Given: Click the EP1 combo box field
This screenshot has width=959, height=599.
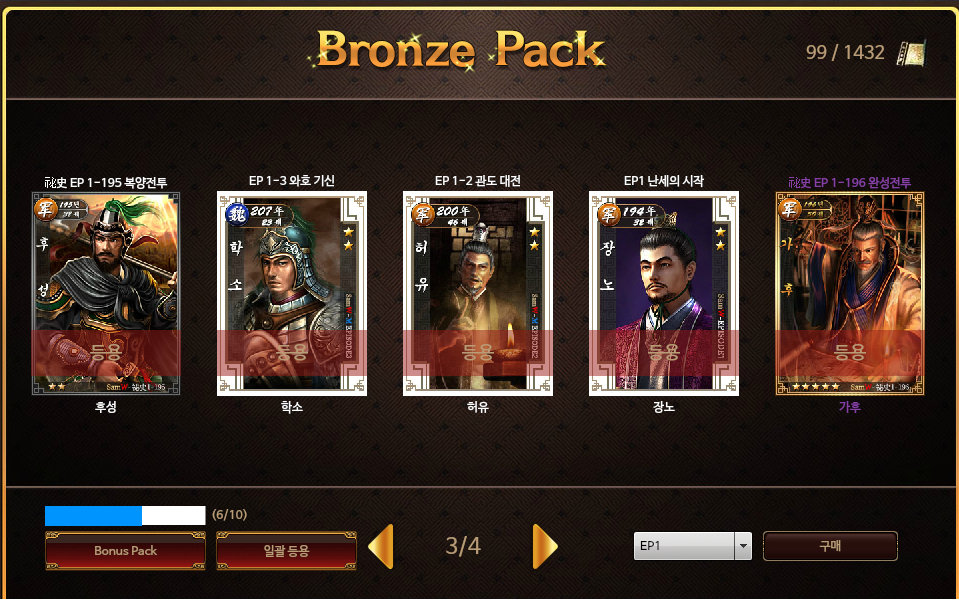Looking at the screenshot, I should click(692, 546).
